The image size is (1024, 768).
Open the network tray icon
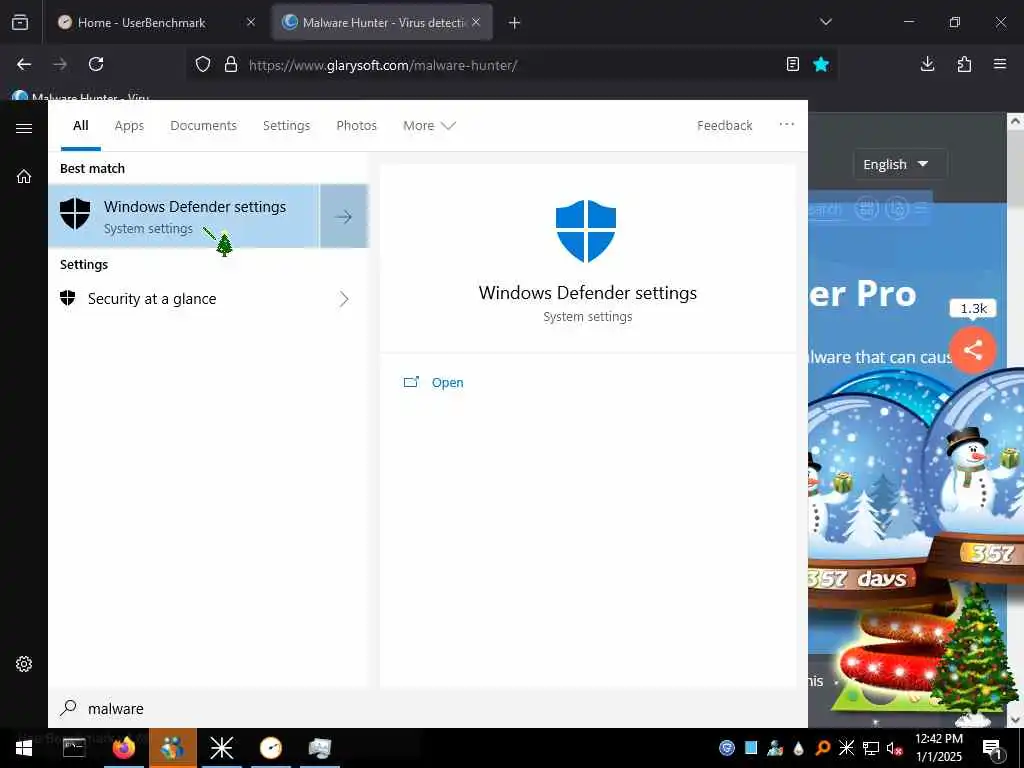871,748
